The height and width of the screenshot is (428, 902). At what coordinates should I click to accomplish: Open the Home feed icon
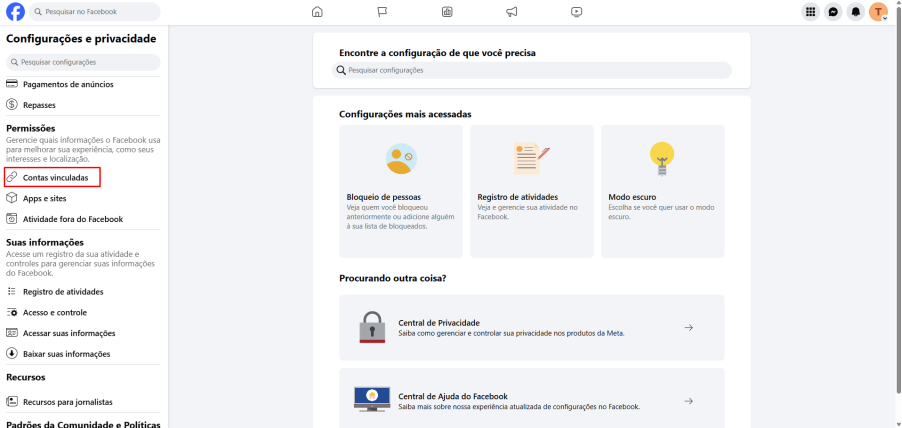coord(317,12)
